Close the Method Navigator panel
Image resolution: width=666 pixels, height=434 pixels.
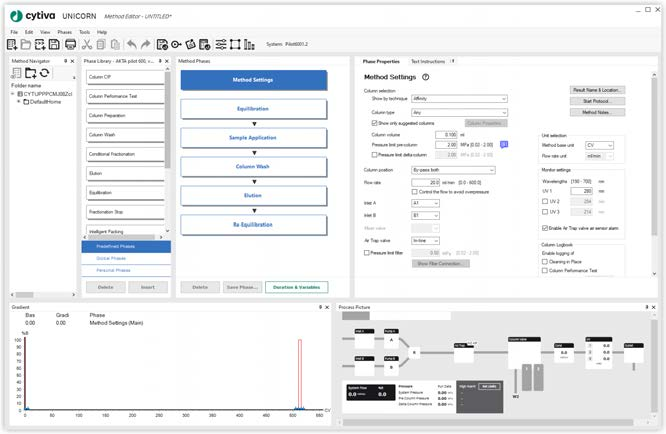(x=72, y=61)
